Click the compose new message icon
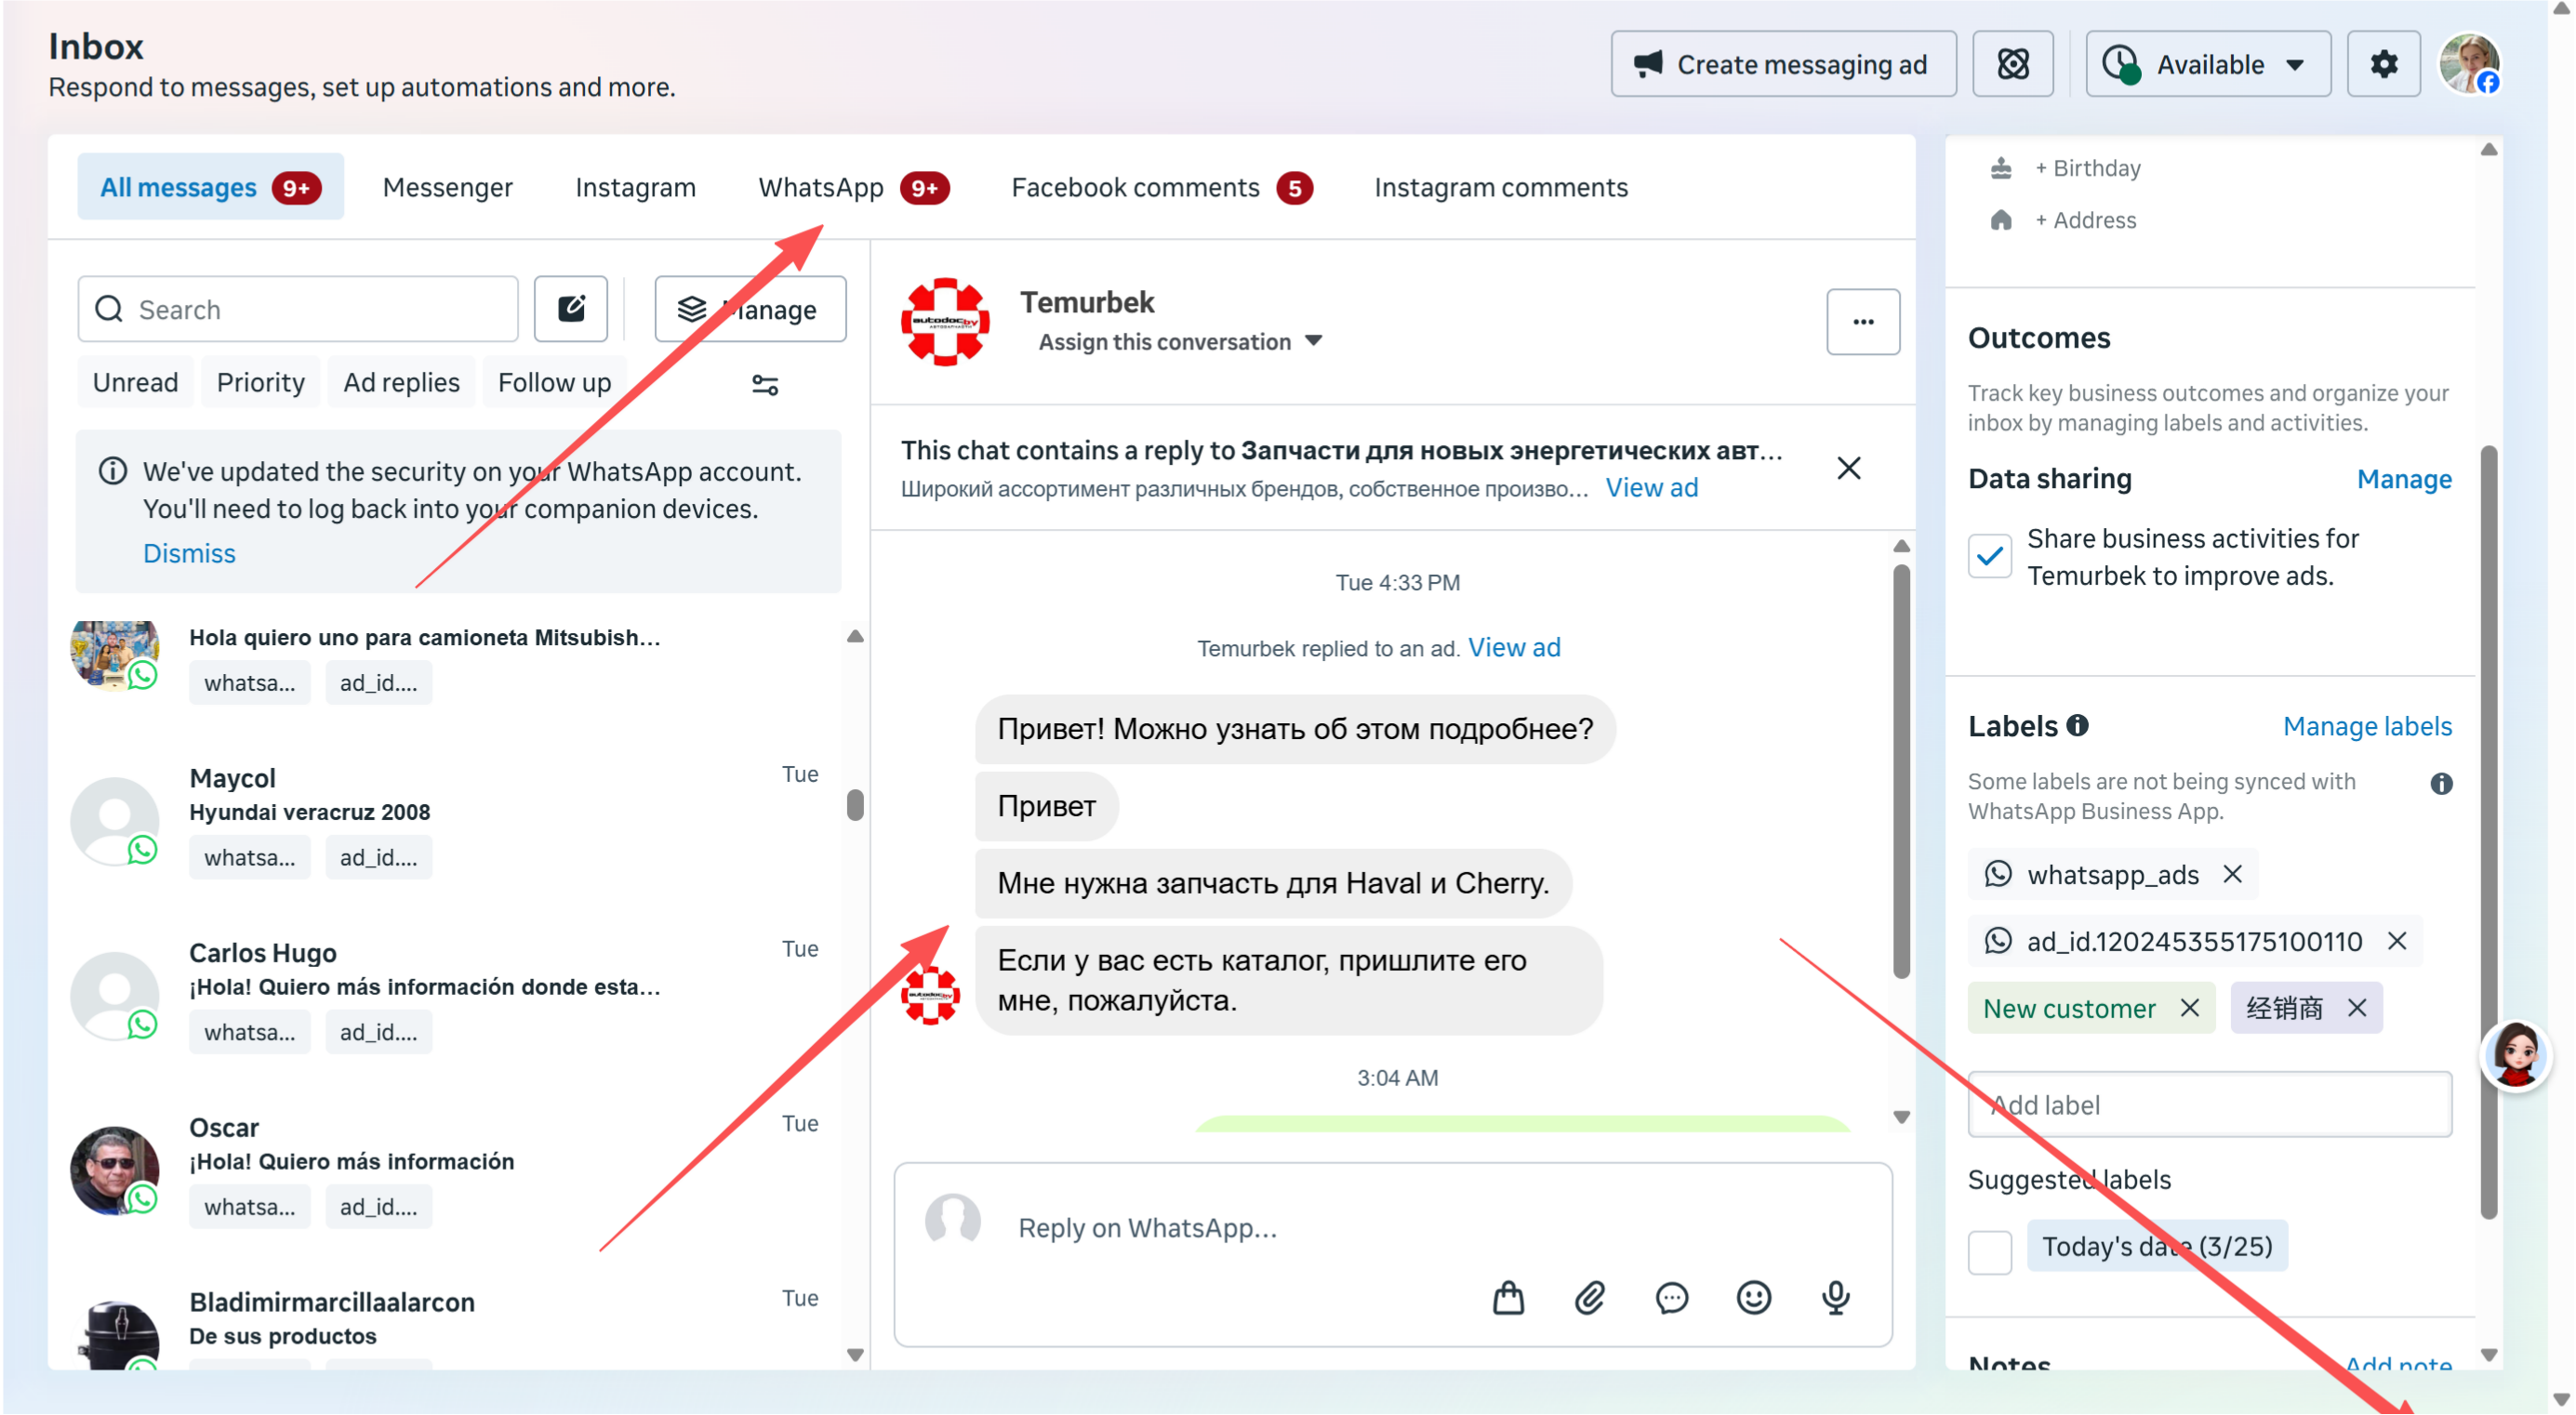The height and width of the screenshot is (1415, 2576). click(x=571, y=309)
